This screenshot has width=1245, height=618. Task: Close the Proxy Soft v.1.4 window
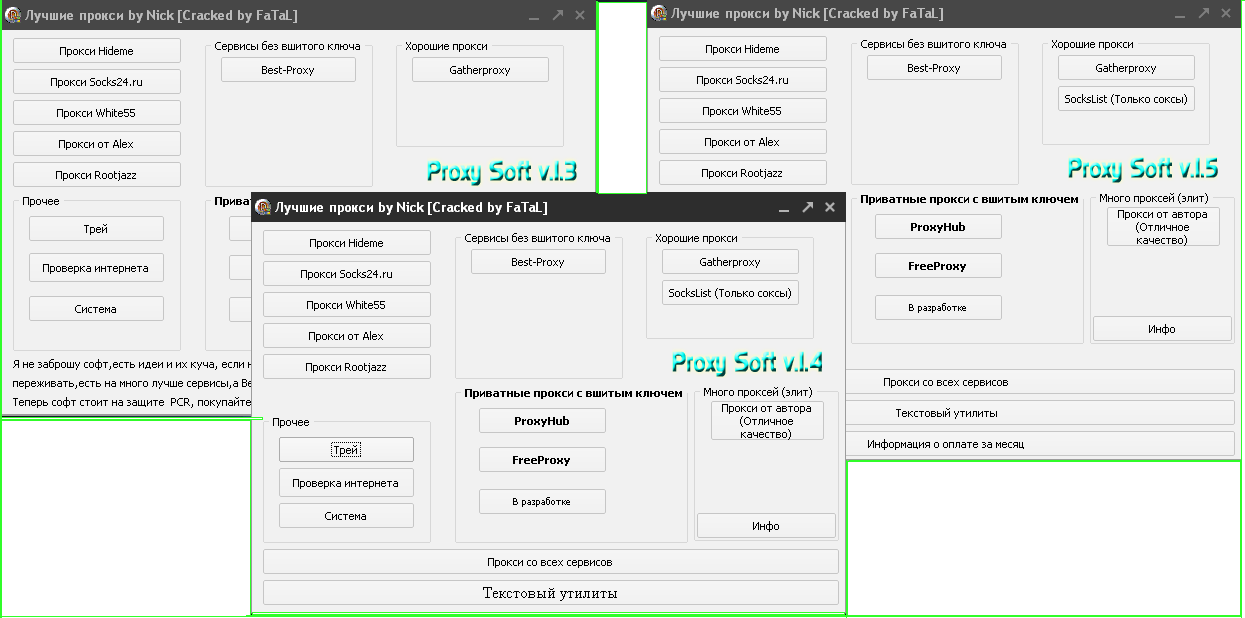830,208
